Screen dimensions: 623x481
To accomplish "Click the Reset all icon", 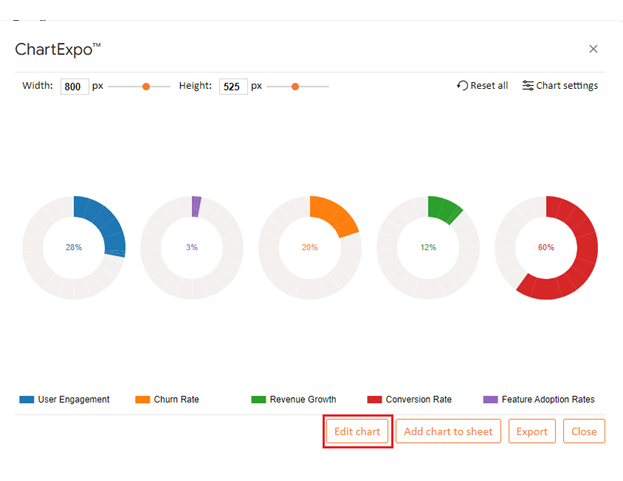I will 462,85.
